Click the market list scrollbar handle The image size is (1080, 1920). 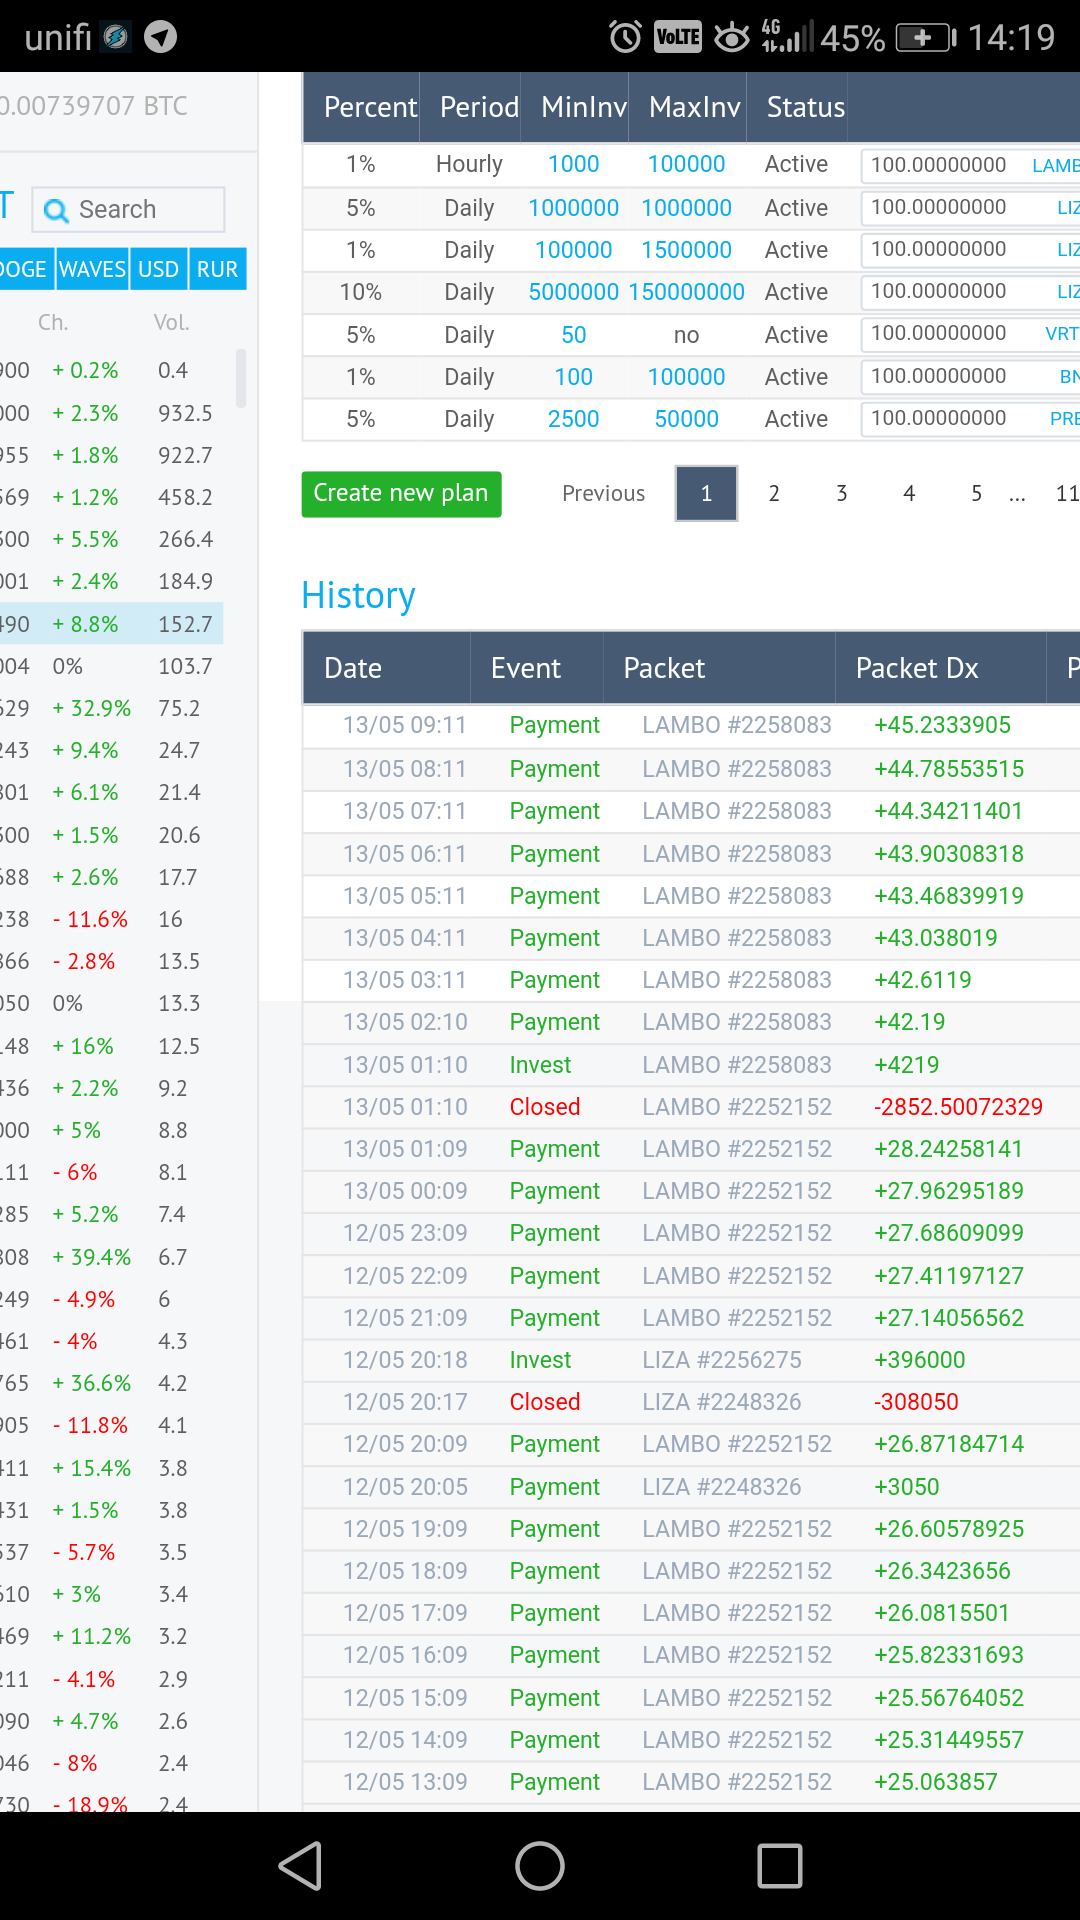tap(241, 378)
